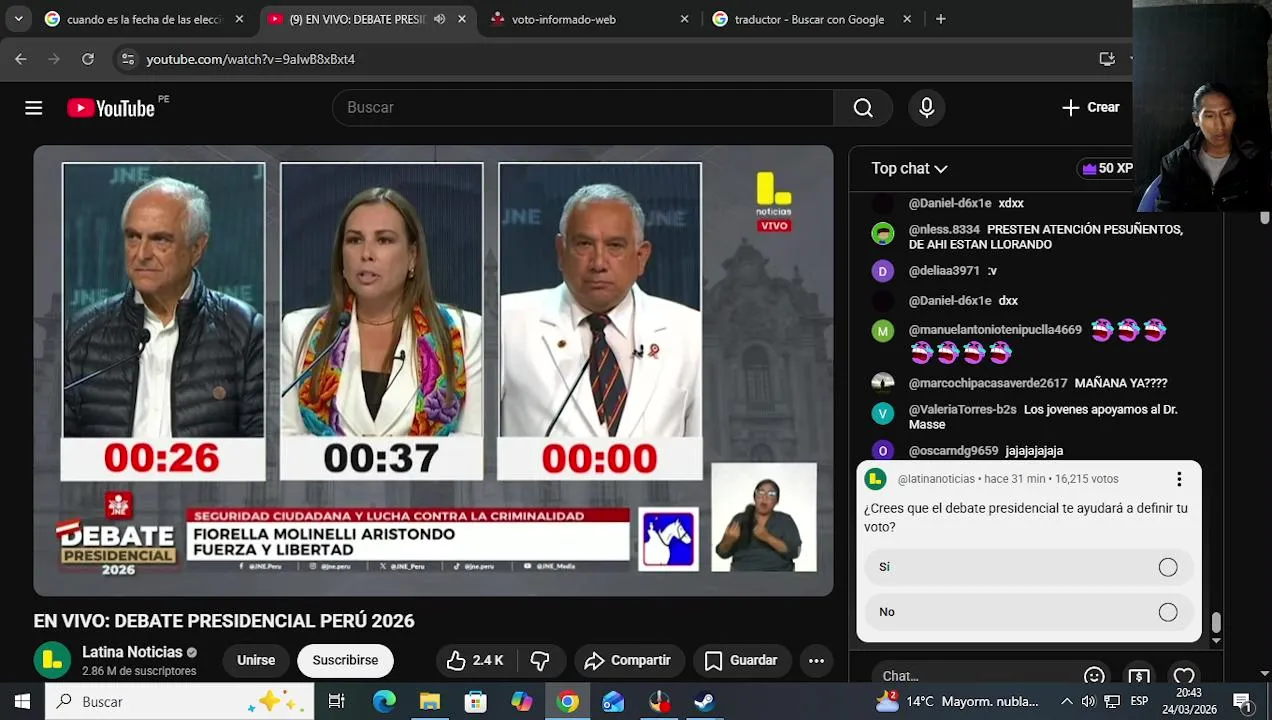Open File Explorer from the taskbar
Viewport: 1272px width, 720px height.
coord(430,702)
